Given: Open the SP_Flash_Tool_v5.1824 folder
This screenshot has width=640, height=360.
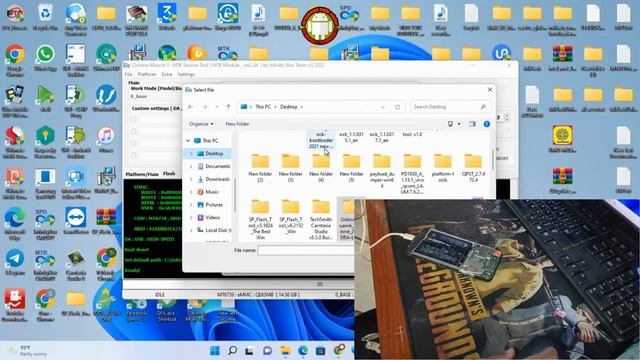Looking at the screenshot, I should click(260, 219).
